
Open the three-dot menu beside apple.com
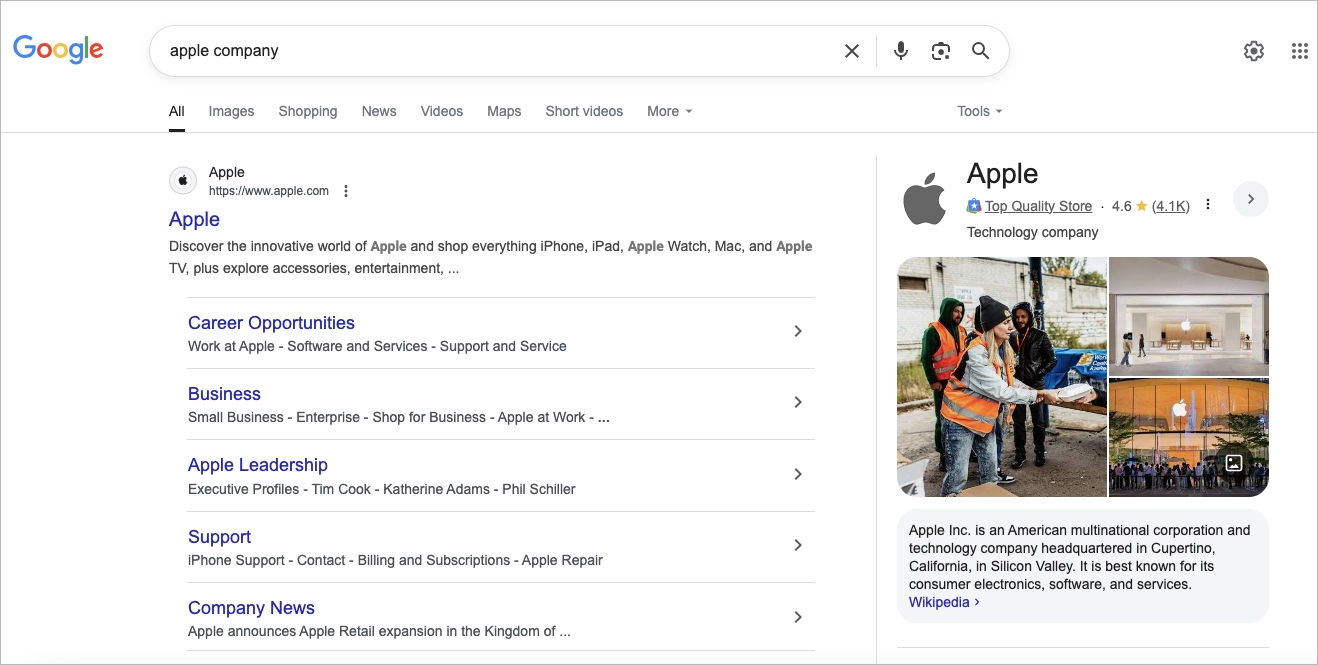click(x=345, y=190)
